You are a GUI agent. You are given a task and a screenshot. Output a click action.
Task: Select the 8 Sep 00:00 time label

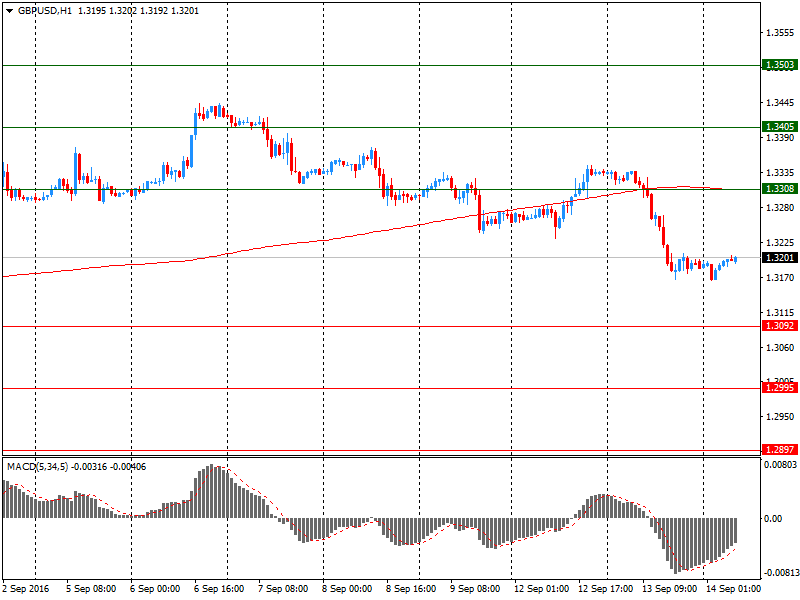tap(347, 589)
